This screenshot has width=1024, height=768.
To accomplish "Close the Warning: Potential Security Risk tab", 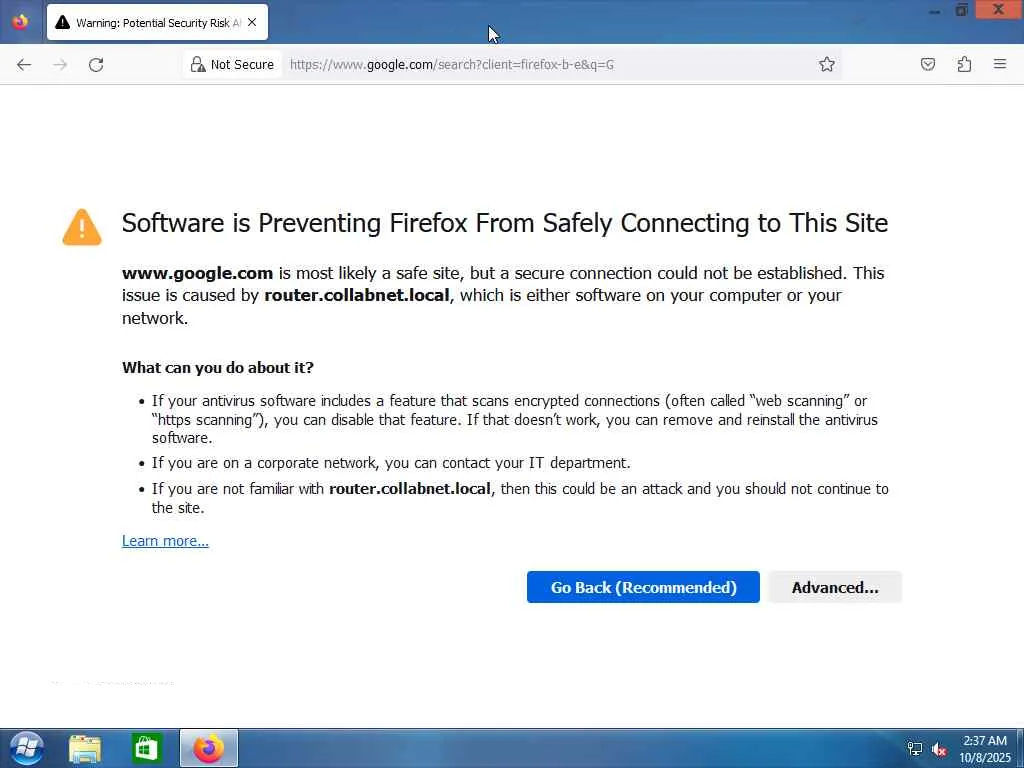I will click(252, 22).
